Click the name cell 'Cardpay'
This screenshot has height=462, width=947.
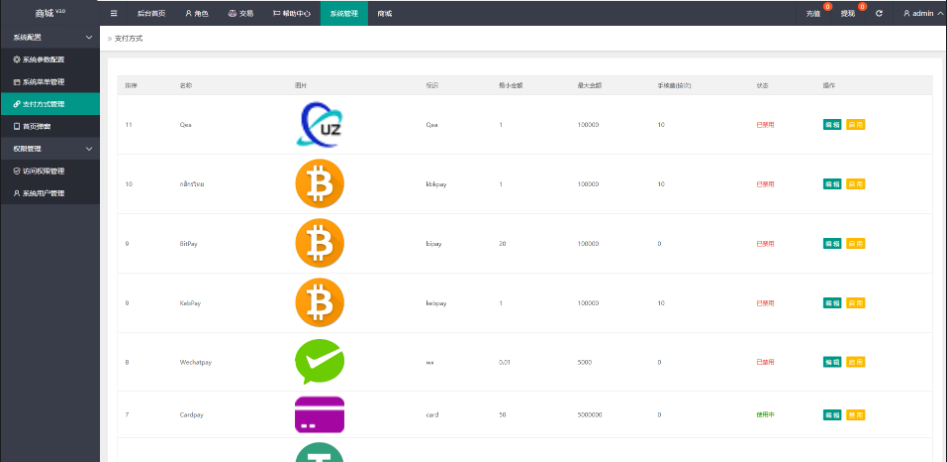tap(191, 415)
